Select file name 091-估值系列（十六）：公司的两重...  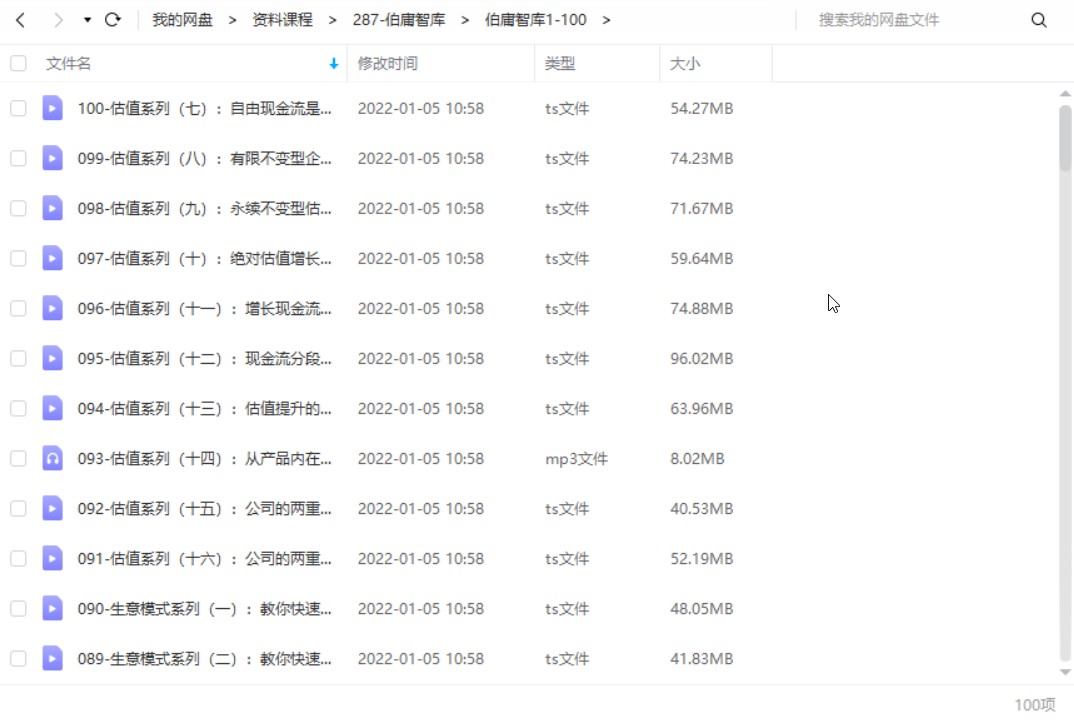pos(204,558)
